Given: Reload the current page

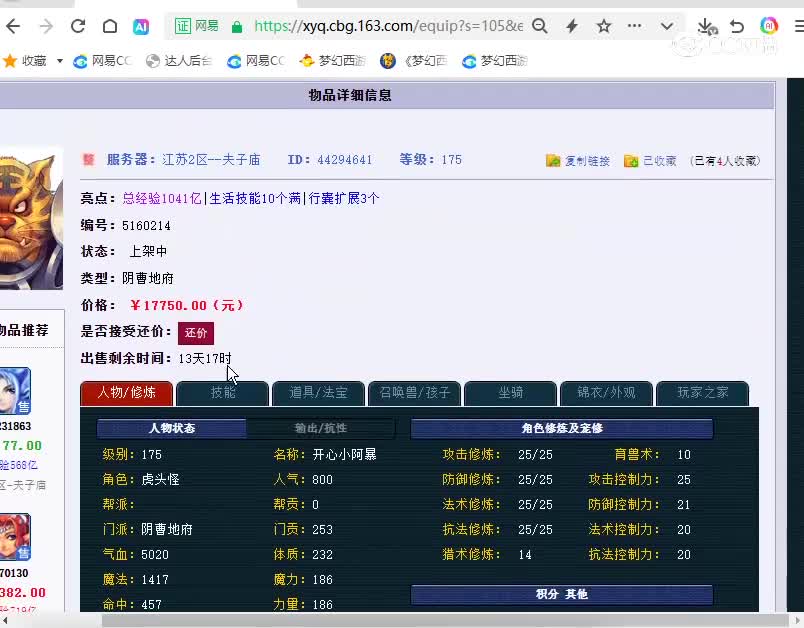Looking at the screenshot, I should 78,26.
